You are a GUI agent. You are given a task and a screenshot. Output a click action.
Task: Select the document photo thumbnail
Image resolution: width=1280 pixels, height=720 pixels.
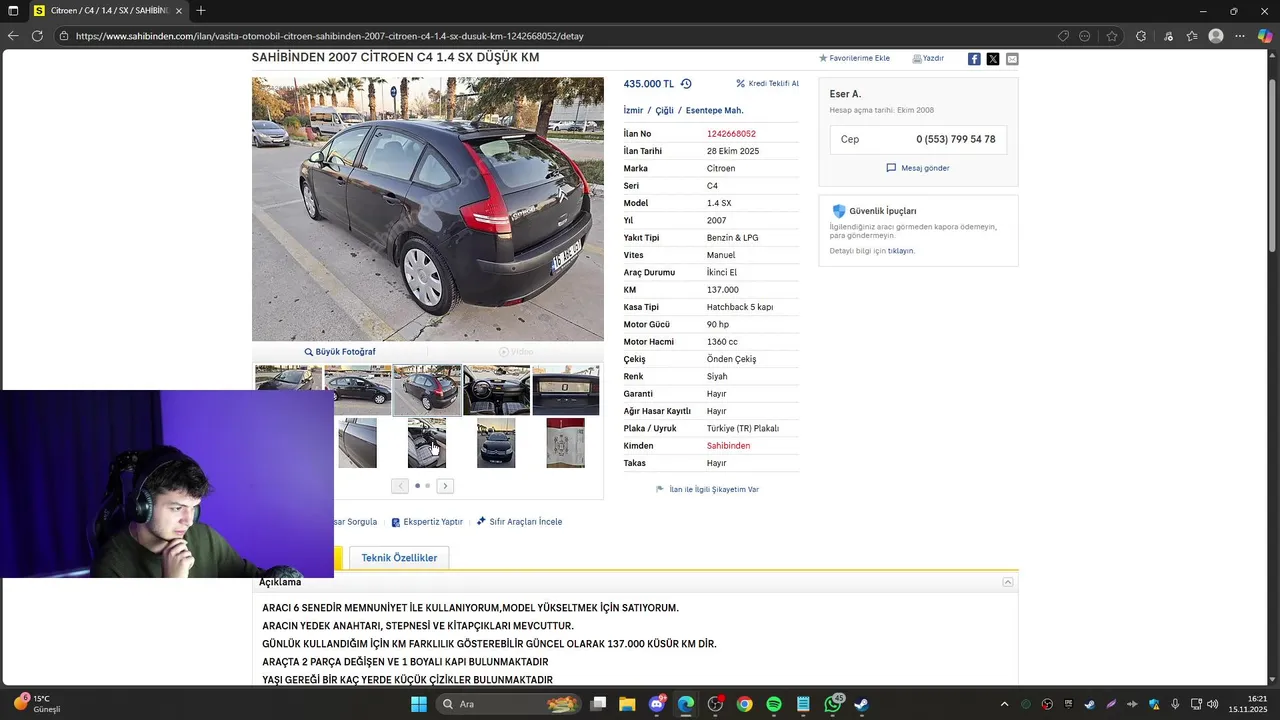566,443
